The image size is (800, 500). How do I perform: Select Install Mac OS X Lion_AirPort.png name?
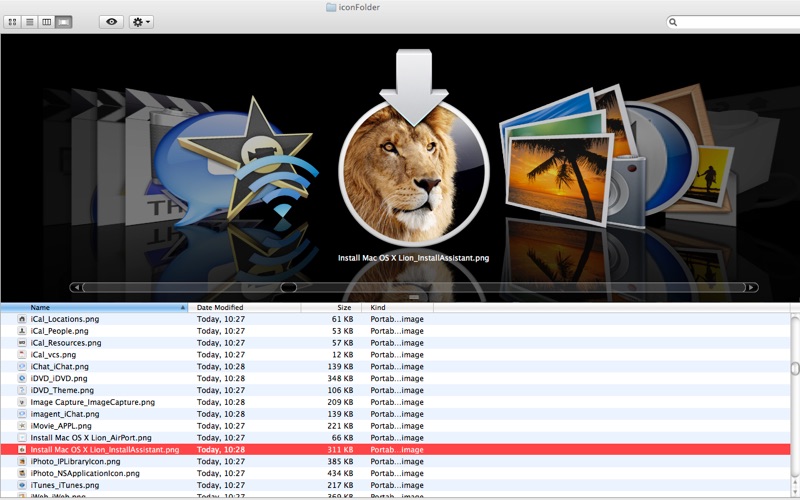coord(91,438)
